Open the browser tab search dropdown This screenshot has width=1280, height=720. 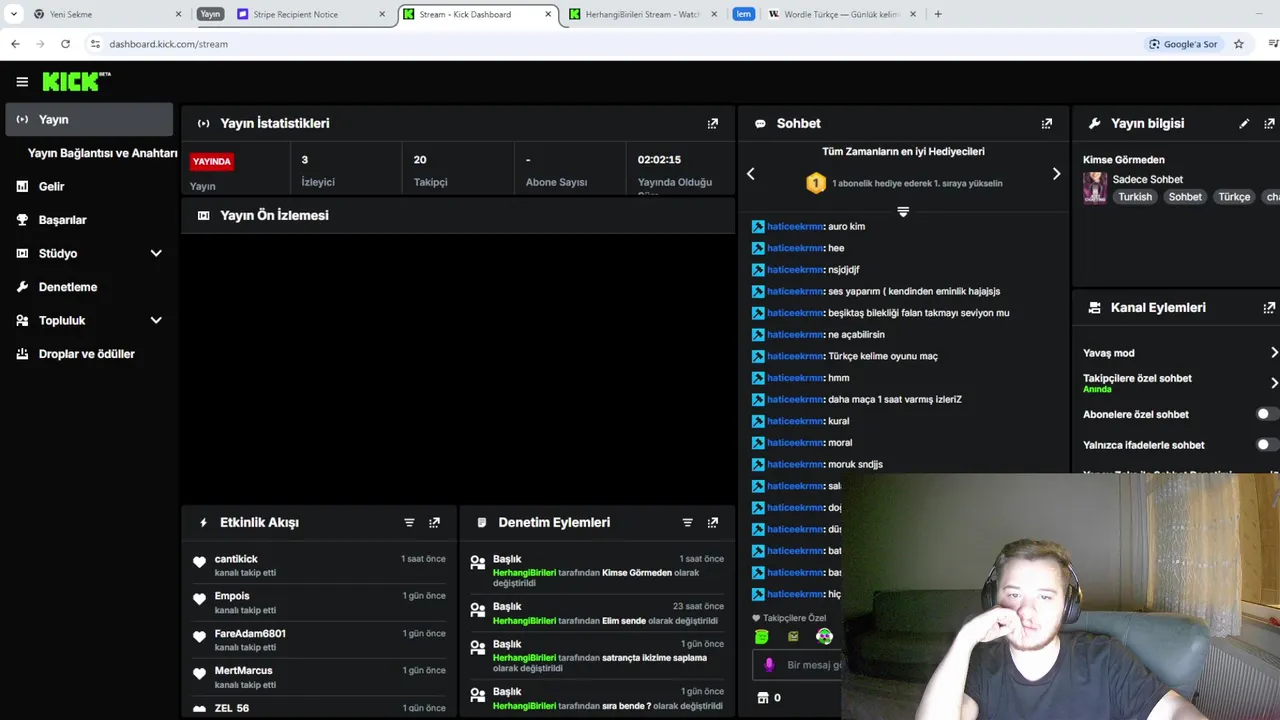click(14, 14)
